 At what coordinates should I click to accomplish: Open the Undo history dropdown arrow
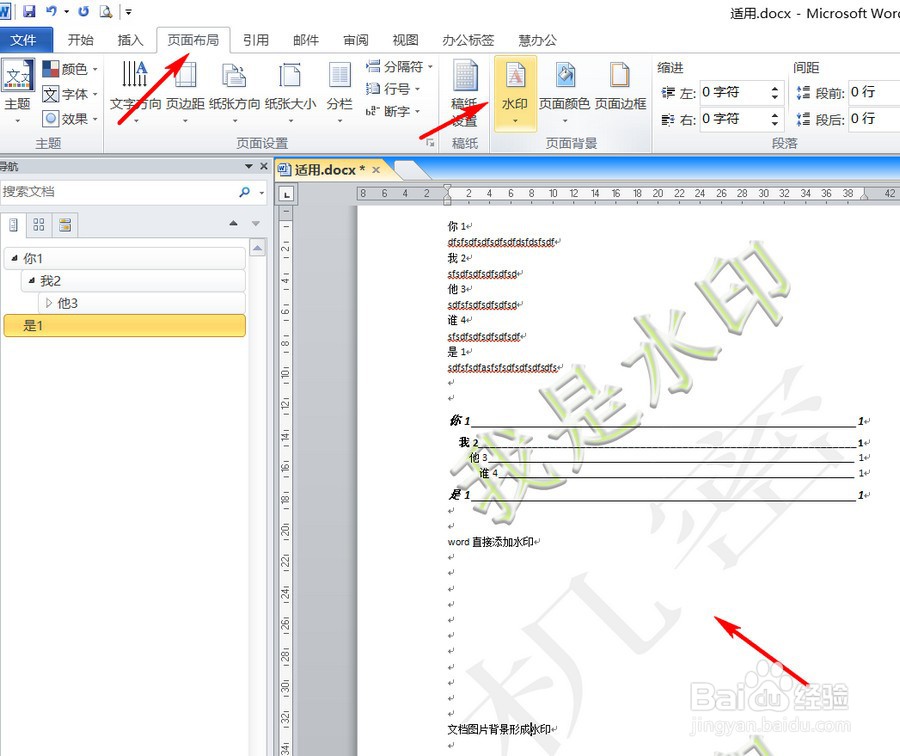[67, 11]
